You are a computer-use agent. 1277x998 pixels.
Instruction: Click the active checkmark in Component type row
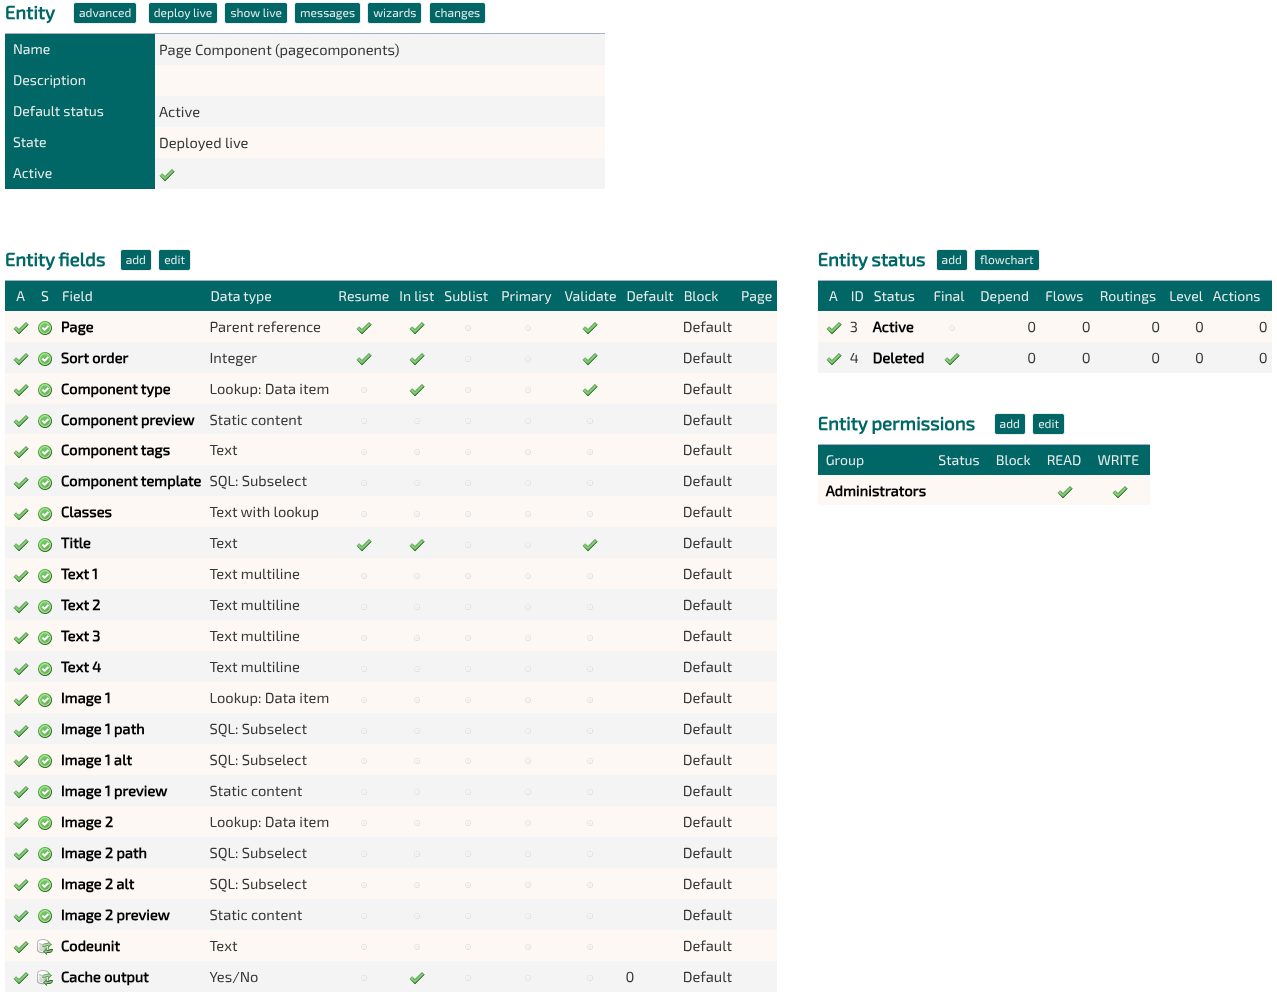click(21, 390)
